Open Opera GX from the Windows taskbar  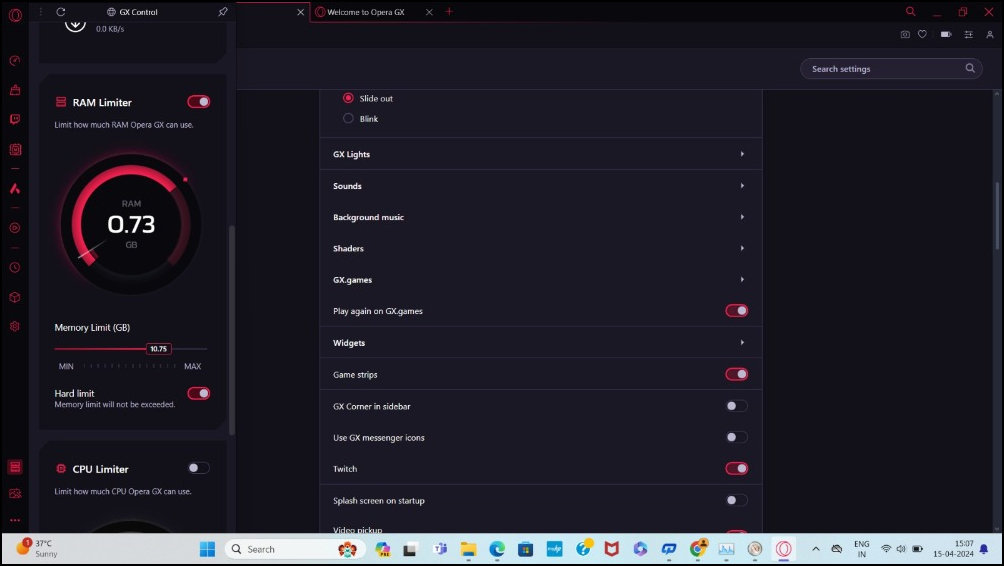click(x=784, y=549)
